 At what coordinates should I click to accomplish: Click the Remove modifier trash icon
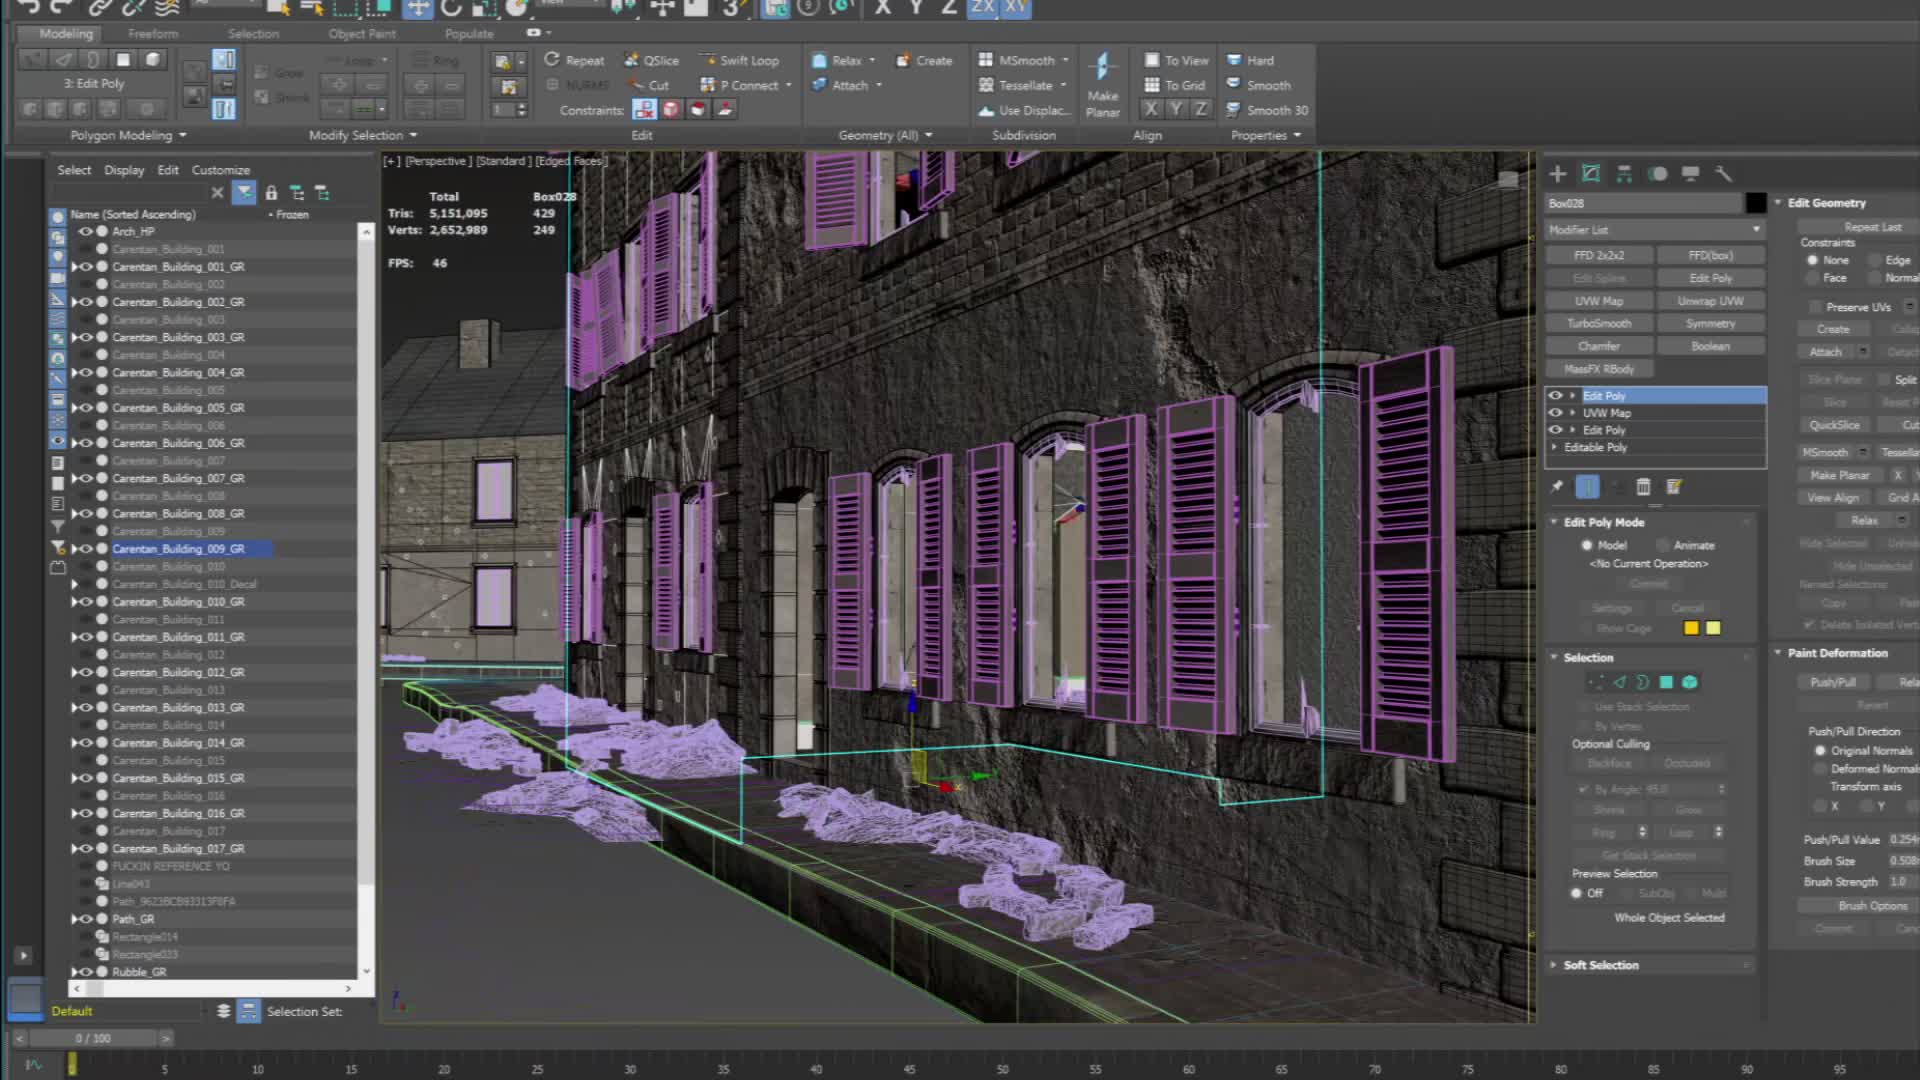(x=1644, y=487)
